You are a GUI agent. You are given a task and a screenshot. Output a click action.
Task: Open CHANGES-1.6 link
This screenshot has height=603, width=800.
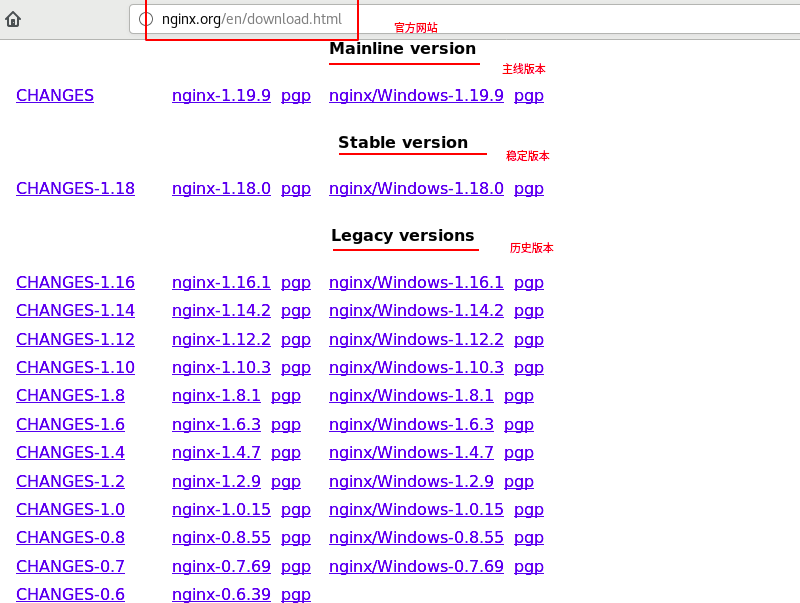pyautogui.click(x=70, y=424)
